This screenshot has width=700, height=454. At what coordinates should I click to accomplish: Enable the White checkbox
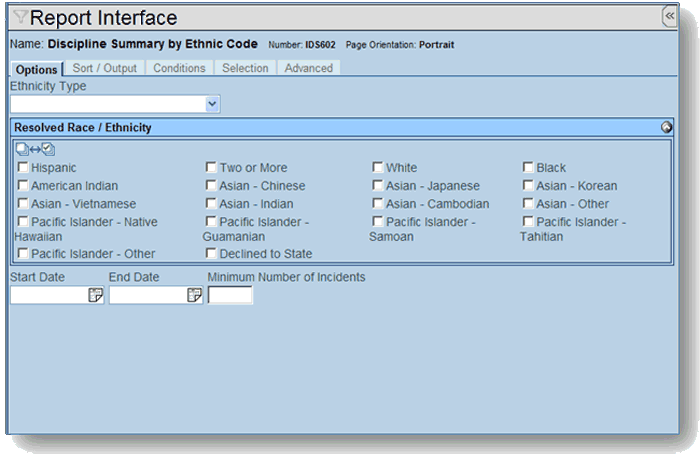tap(378, 167)
